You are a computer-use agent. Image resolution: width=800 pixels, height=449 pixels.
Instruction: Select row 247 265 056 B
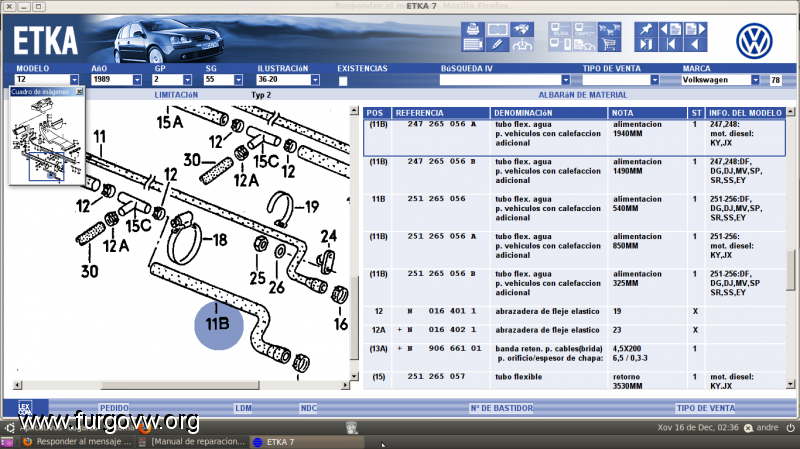574,175
